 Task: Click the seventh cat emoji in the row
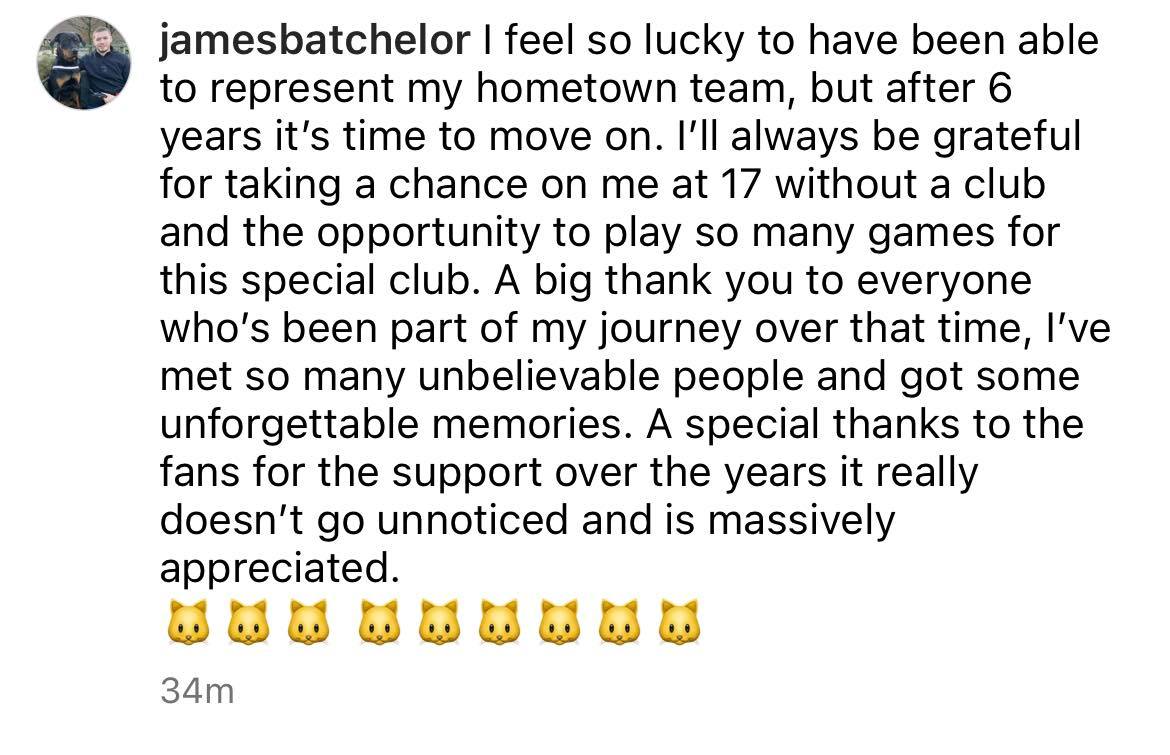(560, 622)
